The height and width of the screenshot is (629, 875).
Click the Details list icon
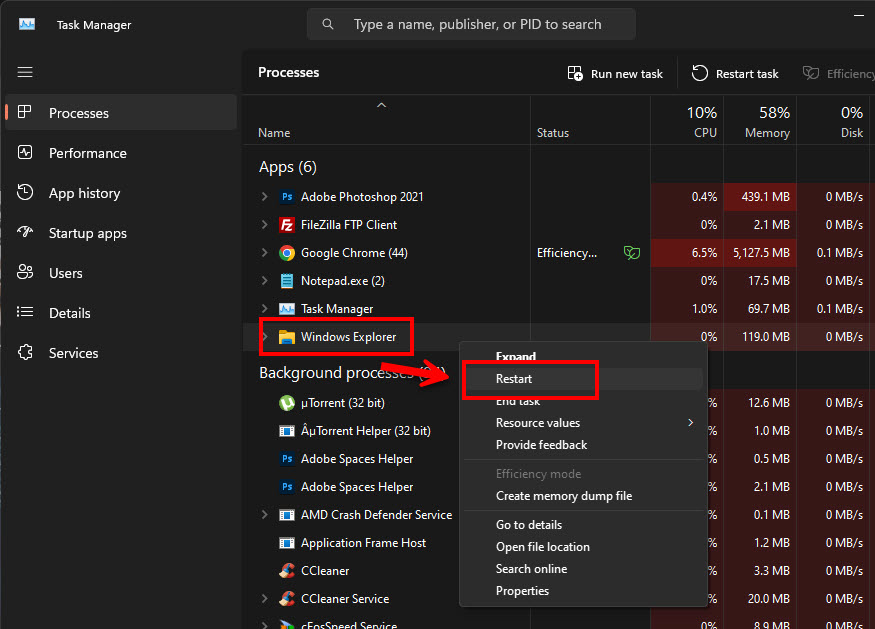click(25, 312)
